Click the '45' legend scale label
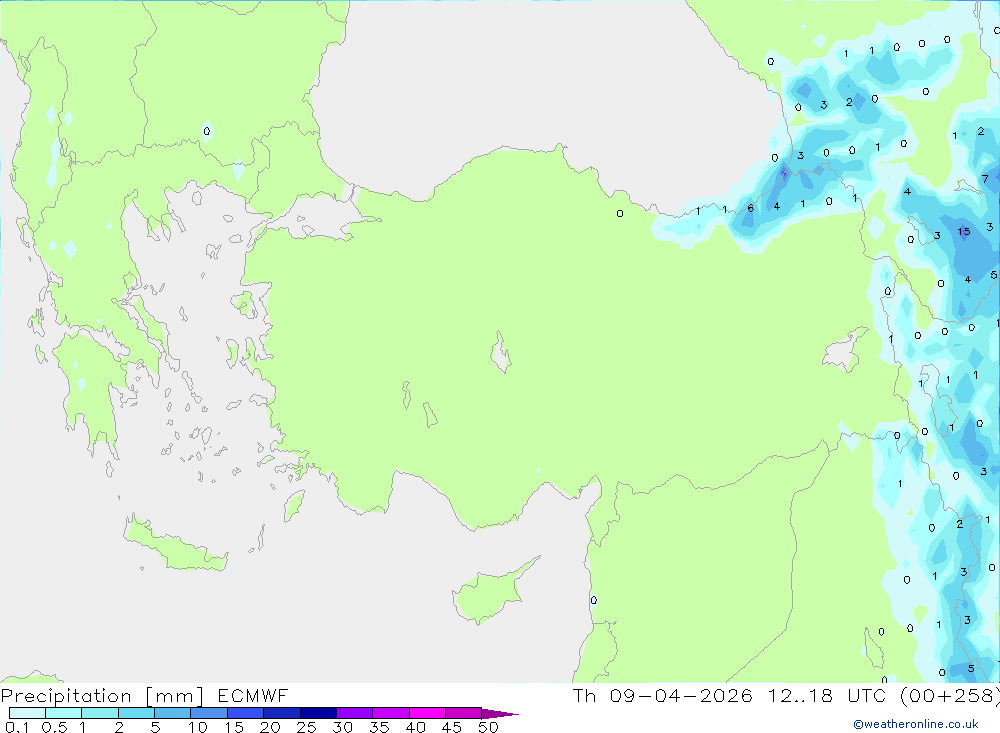The image size is (1000, 733). point(452,727)
